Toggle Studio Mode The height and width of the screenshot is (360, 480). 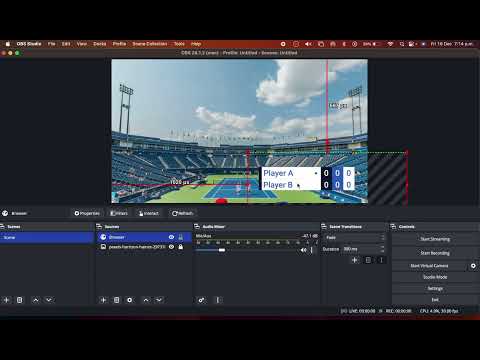coord(435,277)
